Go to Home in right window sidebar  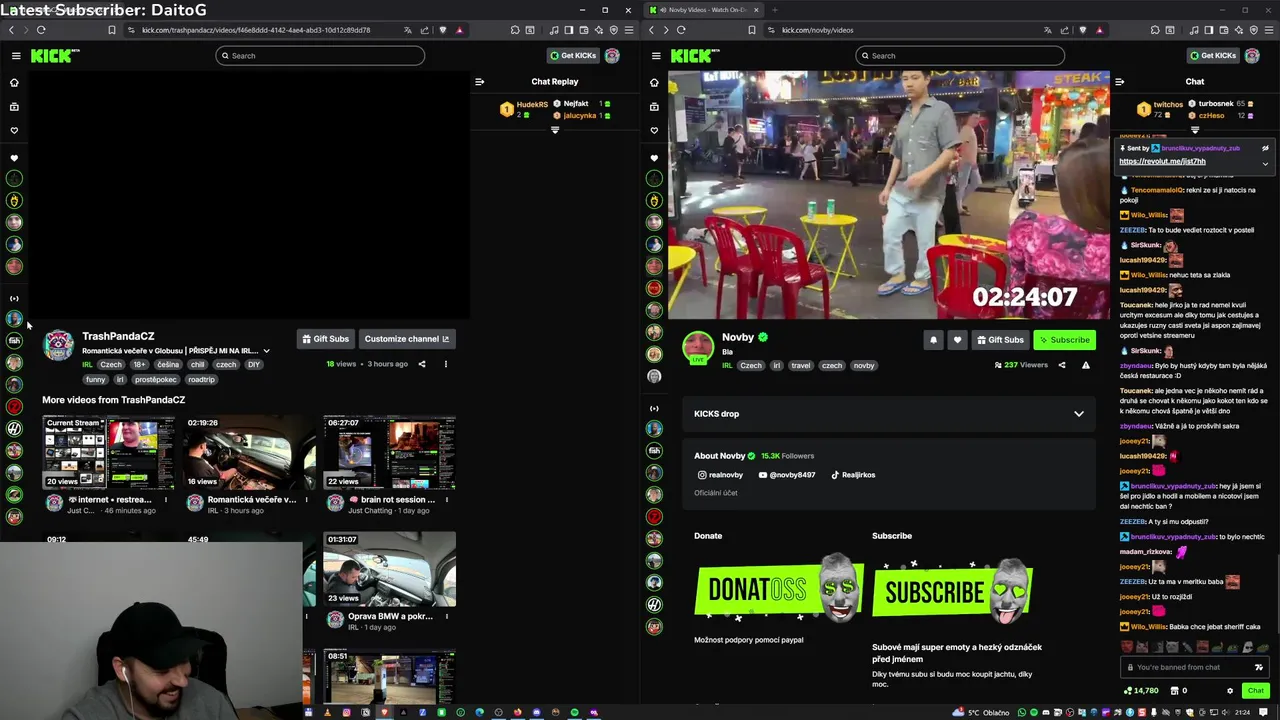(x=654, y=82)
